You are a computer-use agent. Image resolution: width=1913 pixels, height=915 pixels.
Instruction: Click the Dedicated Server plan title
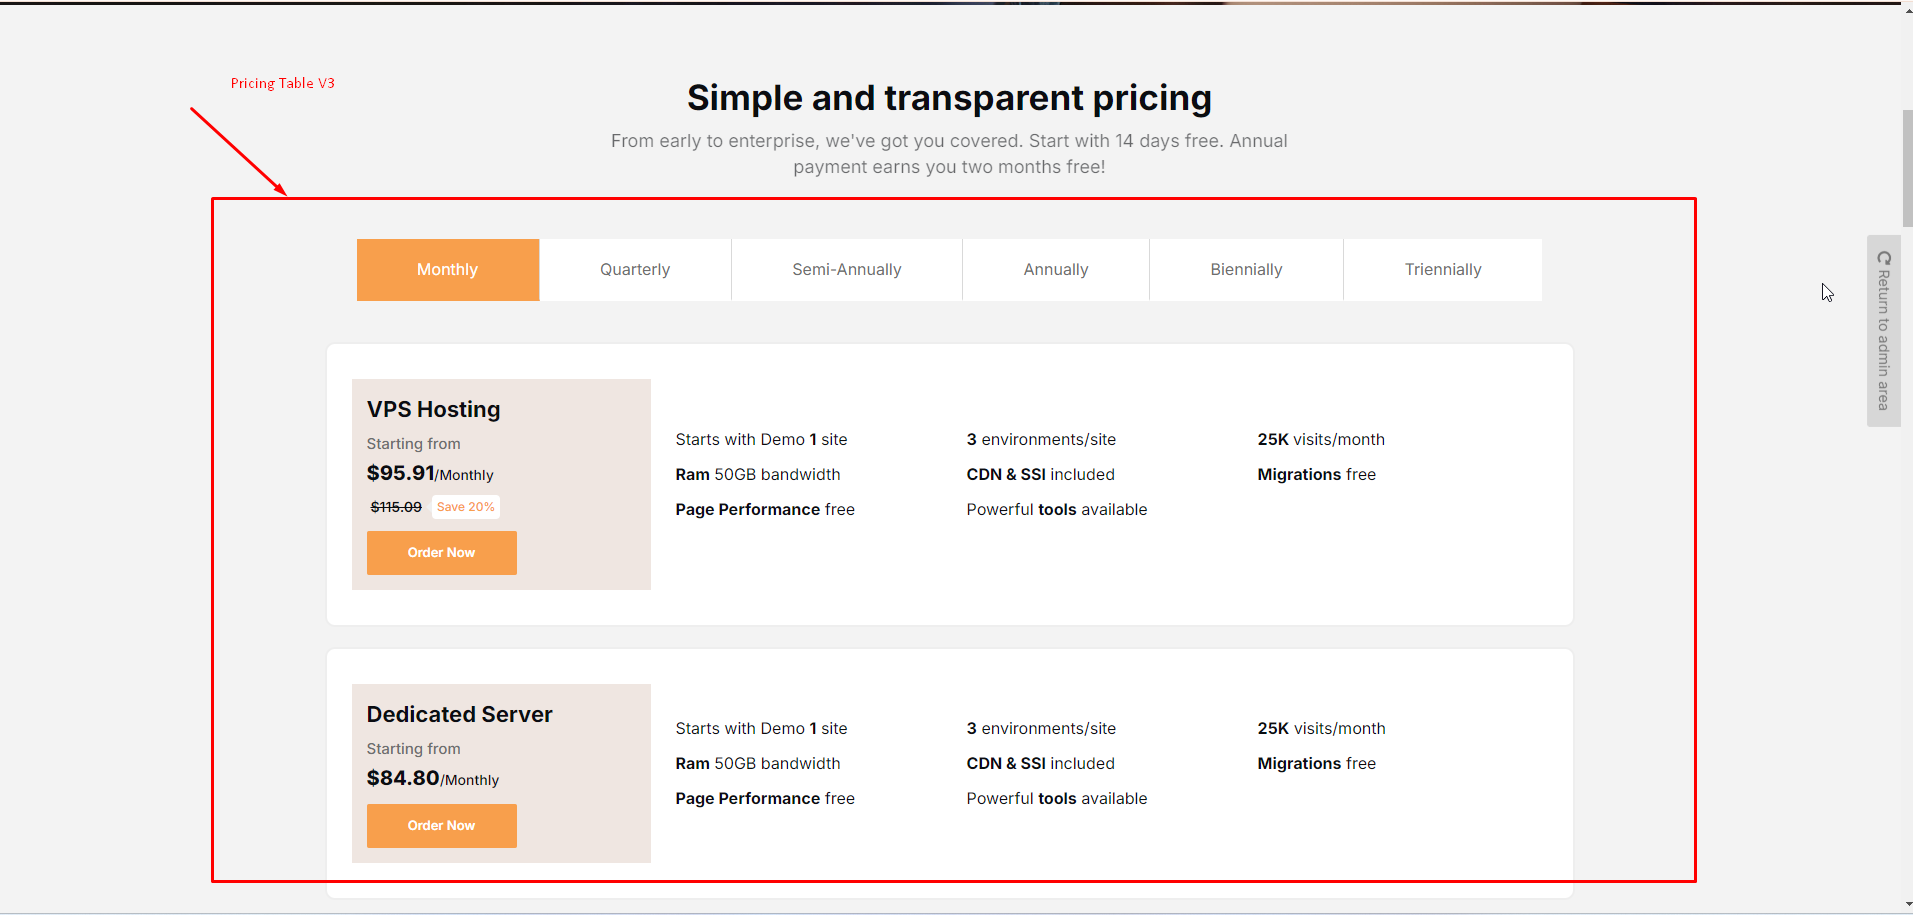point(459,715)
